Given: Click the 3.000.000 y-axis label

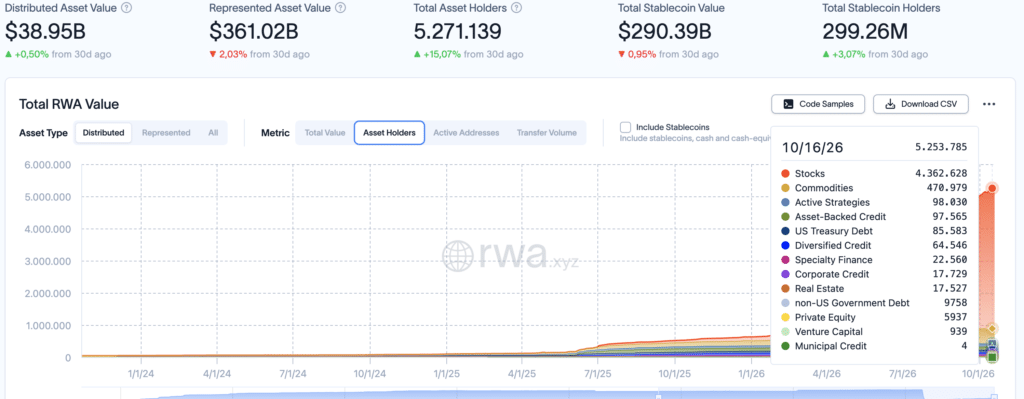Looking at the screenshot, I should [x=47, y=261].
